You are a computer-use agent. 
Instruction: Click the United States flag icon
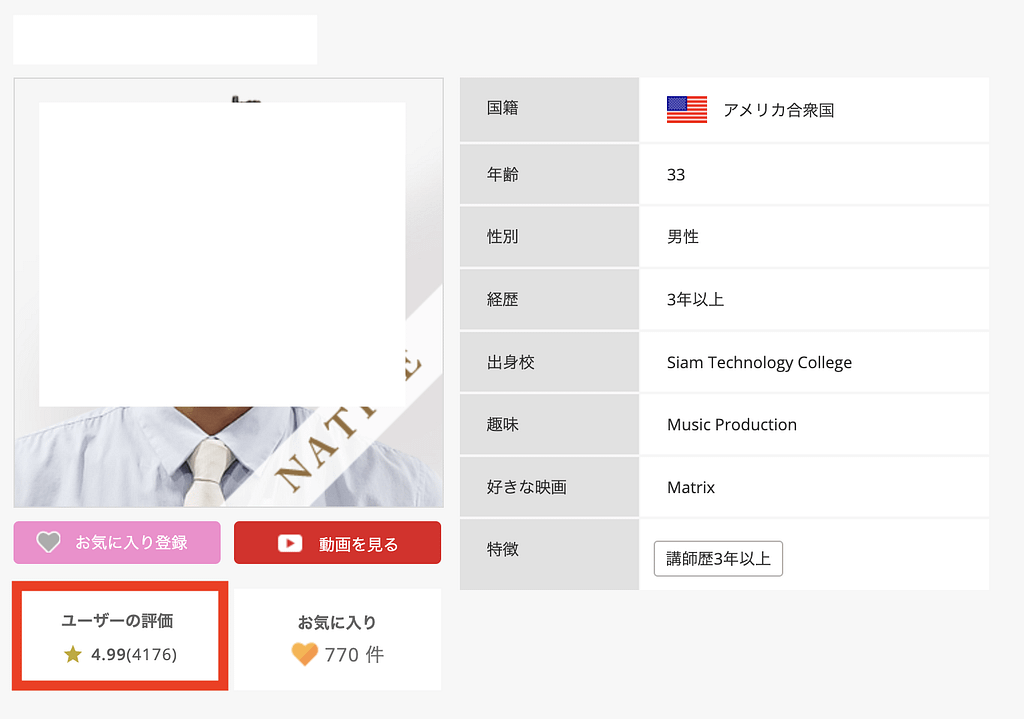[x=686, y=110]
